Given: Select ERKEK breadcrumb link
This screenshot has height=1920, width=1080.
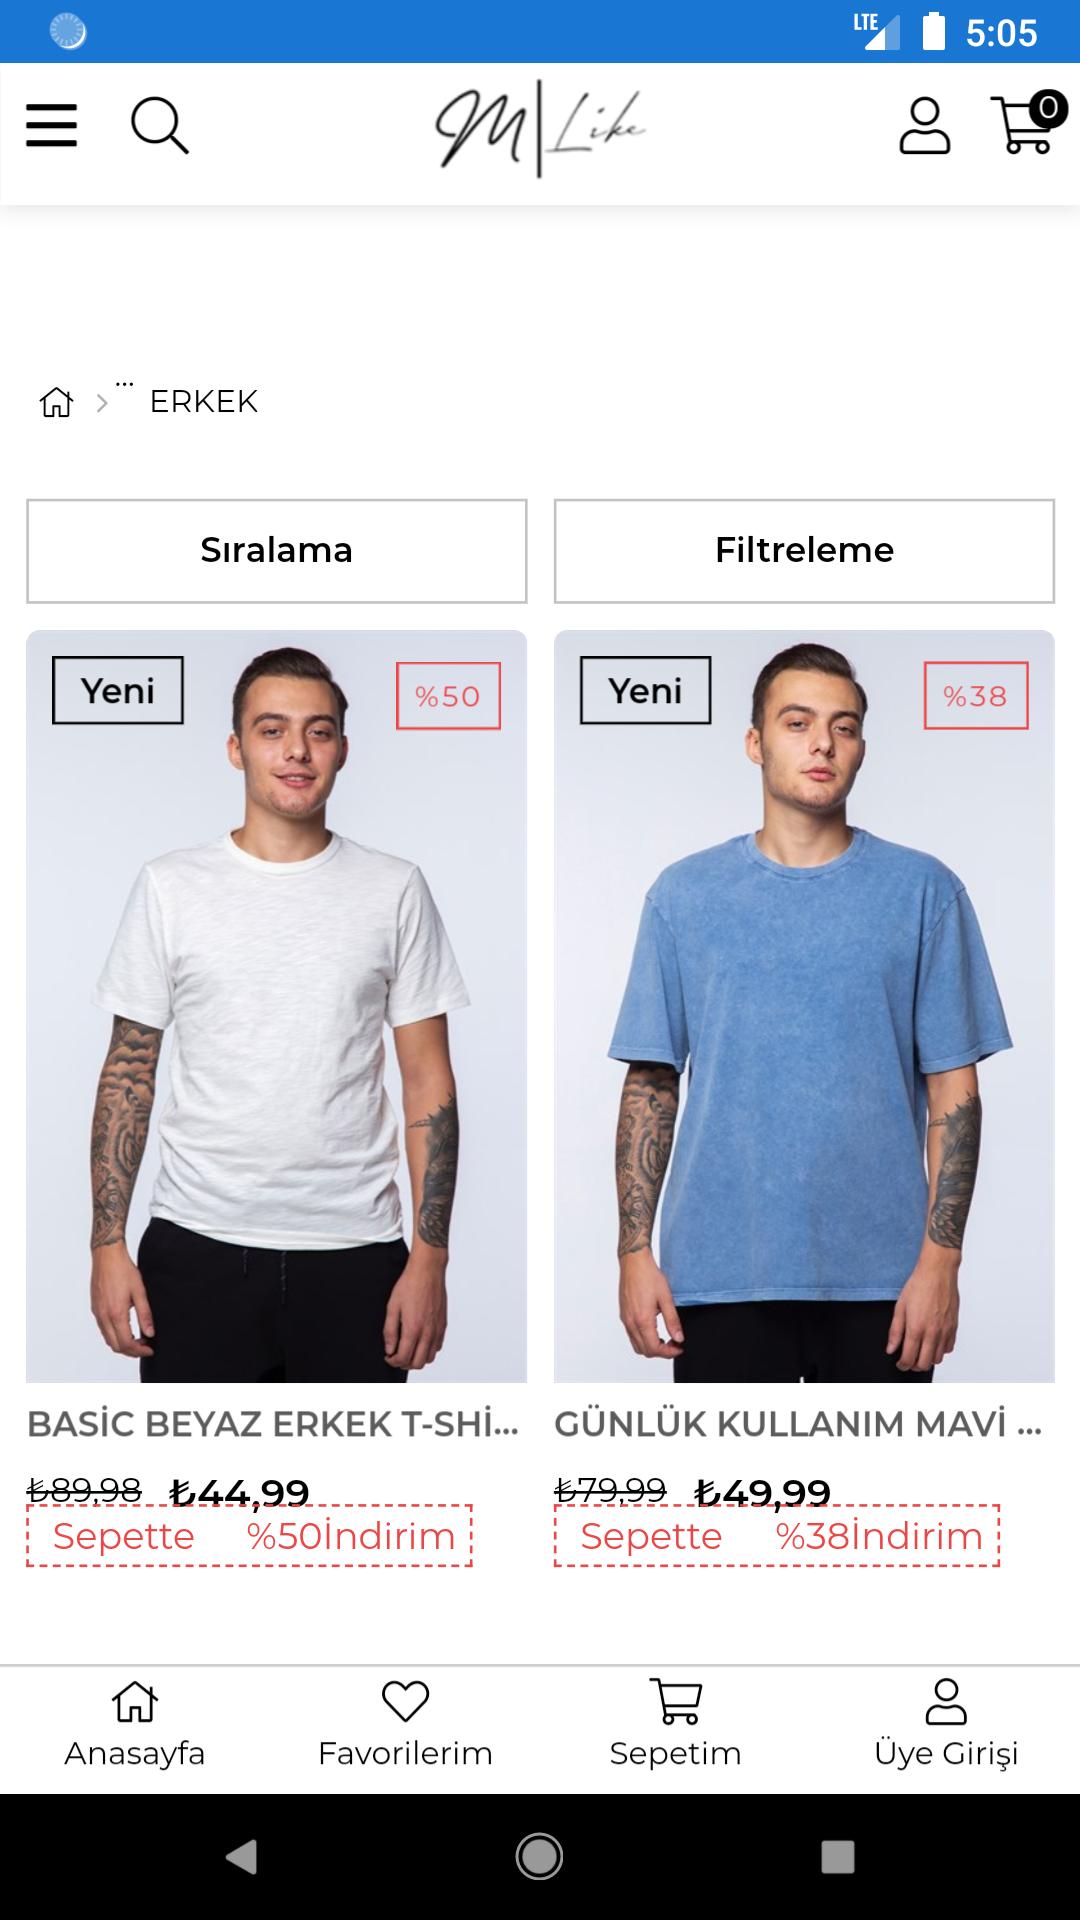Looking at the screenshot, I should [204, 402].
